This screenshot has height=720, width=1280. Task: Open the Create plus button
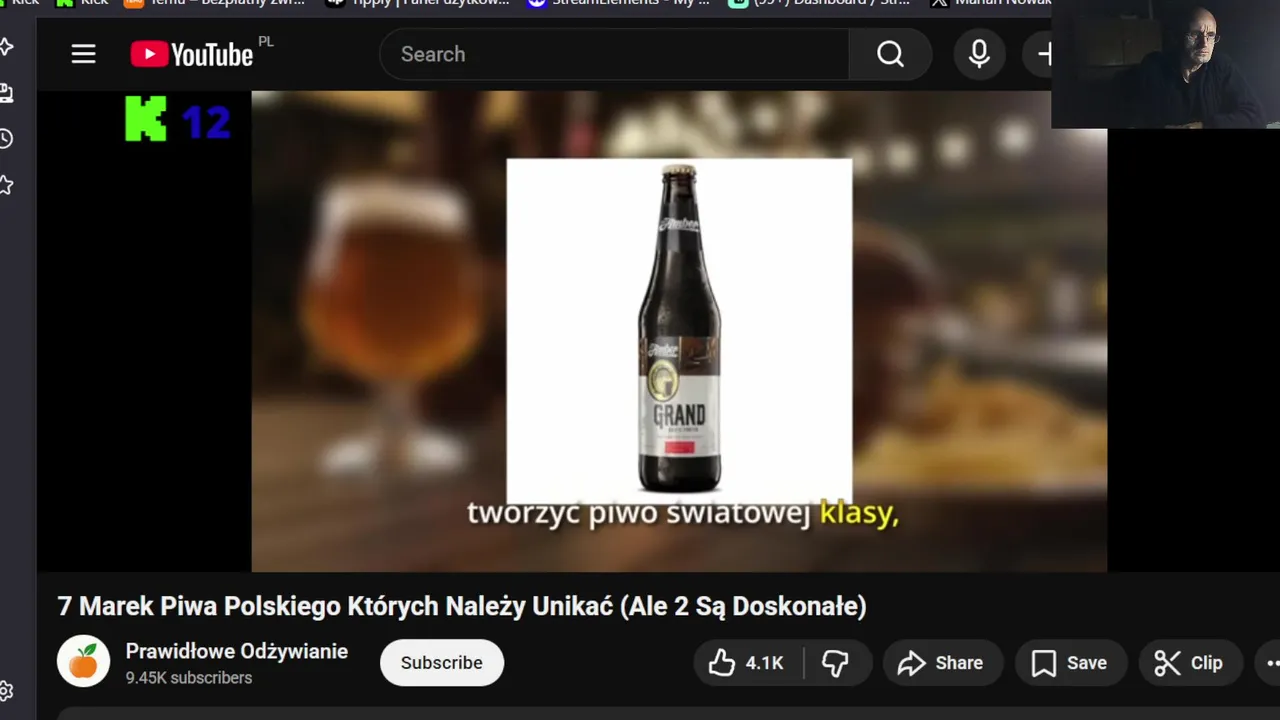[x=1040, y=54]
